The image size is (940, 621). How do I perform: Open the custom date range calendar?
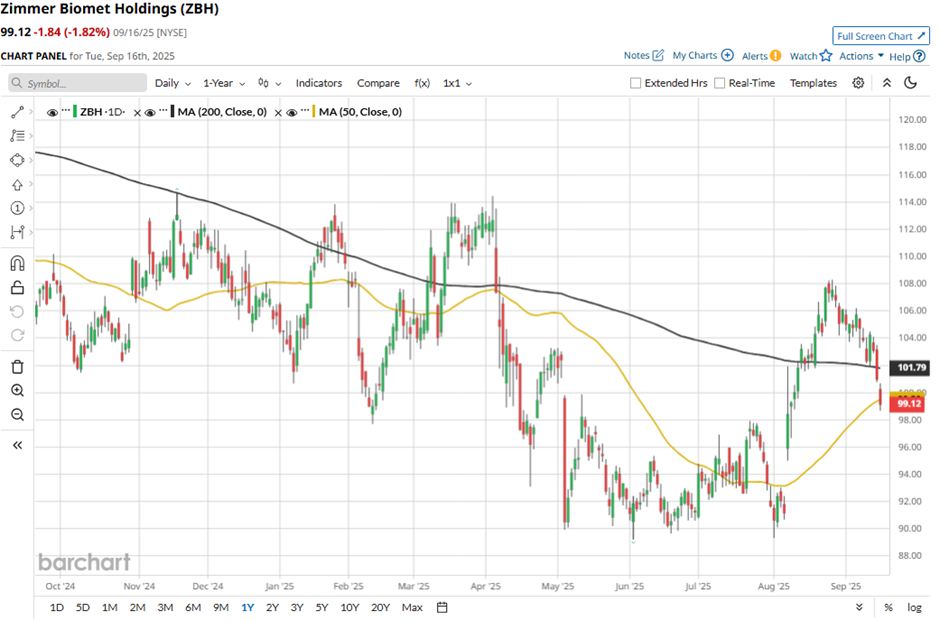[x=442, y=607]
